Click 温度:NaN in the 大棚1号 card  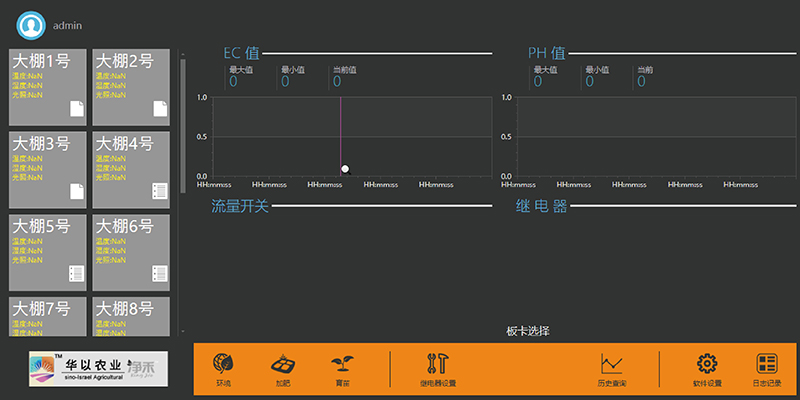coord(28,76)
